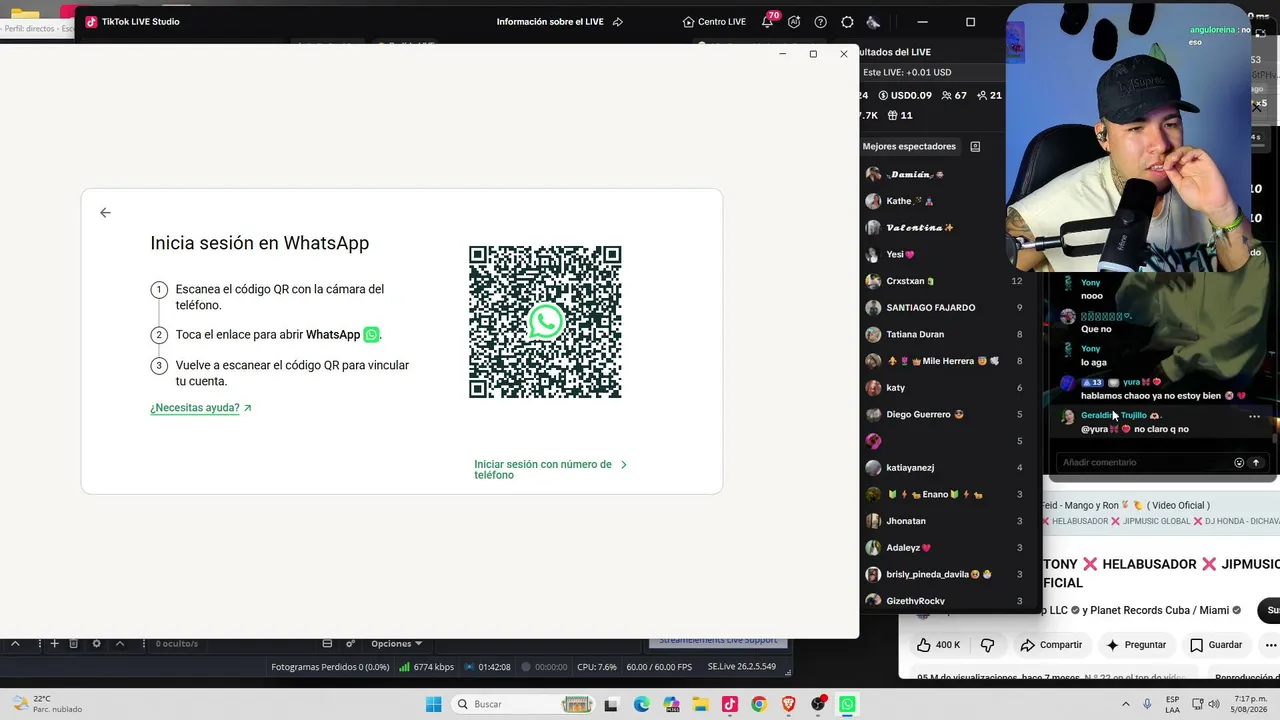The height and width of the screenshot is (720, 1280).
Task: Go back with the arrow in the WhatsApp login card
Action: point(105,212)
